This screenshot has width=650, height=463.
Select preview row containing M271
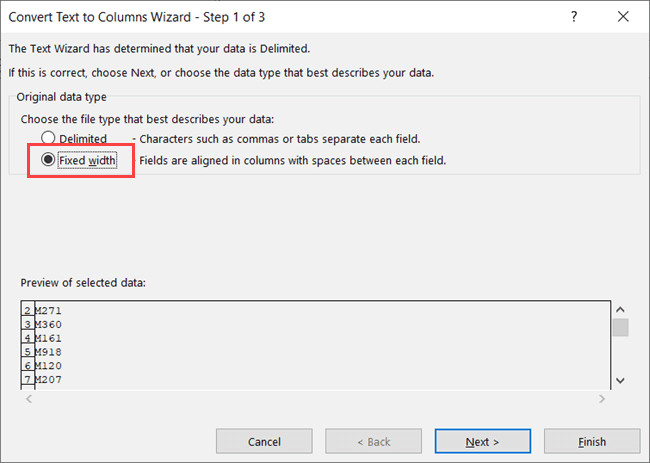[49, 311]
